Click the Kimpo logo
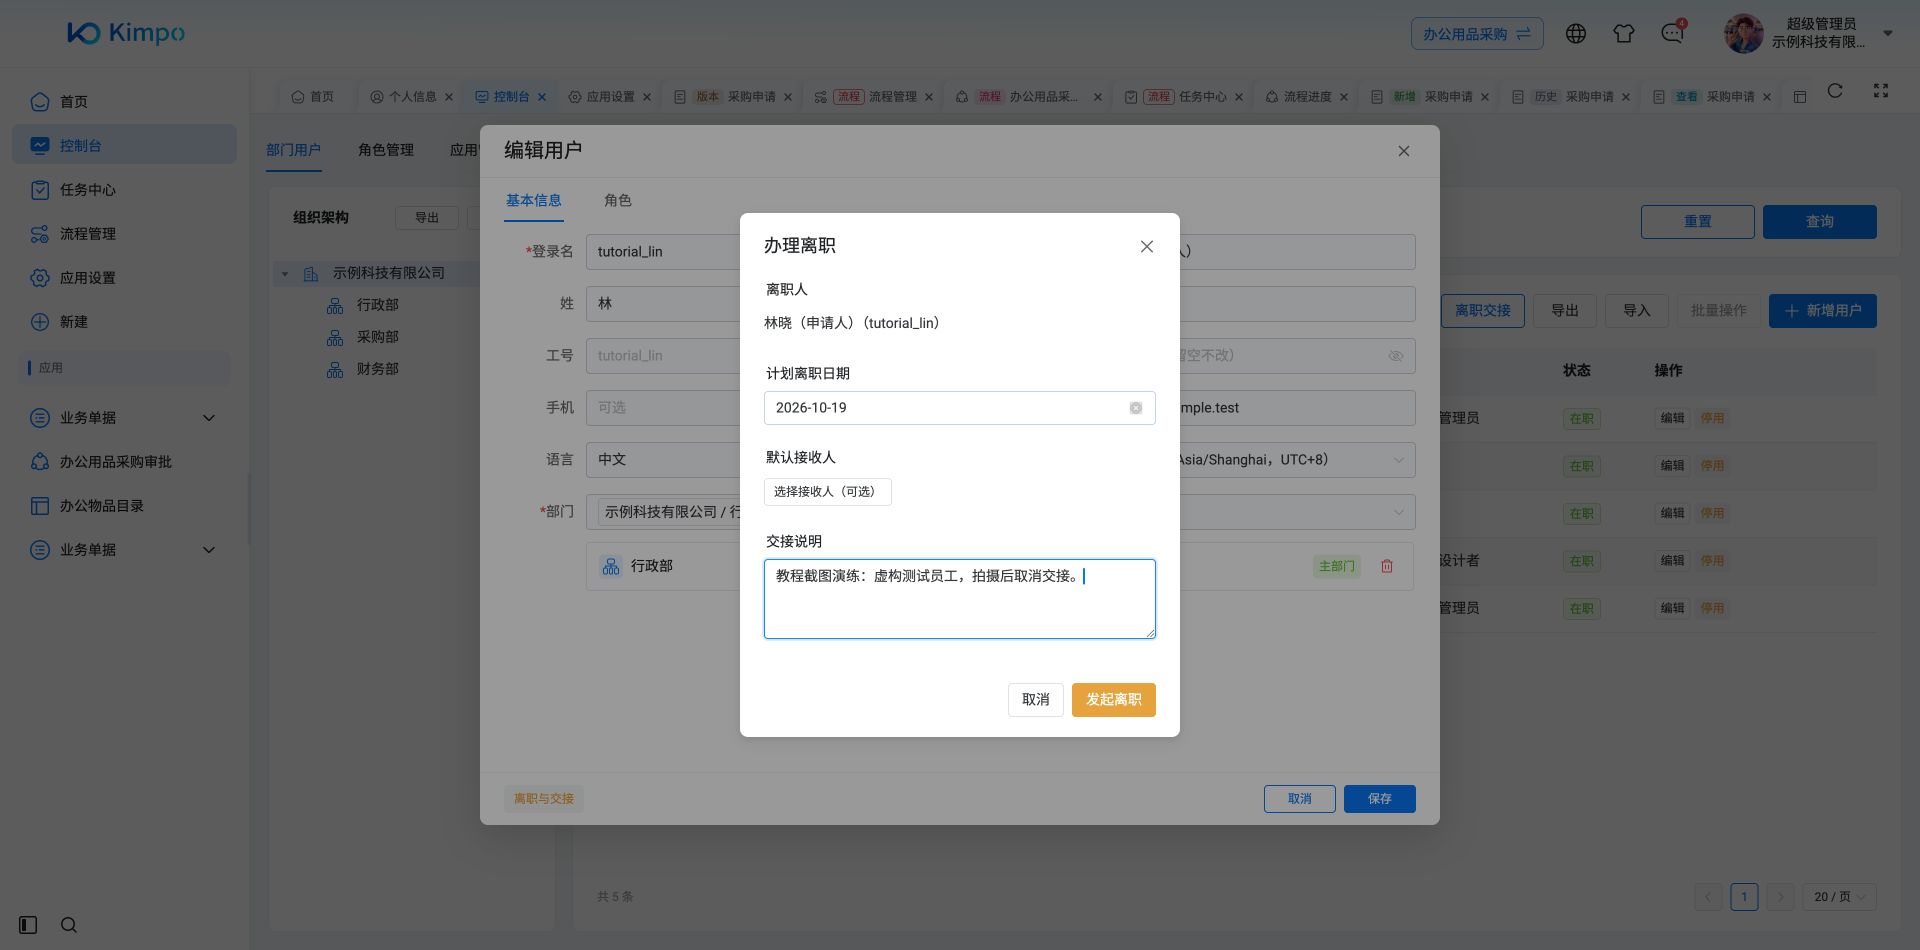The height and width of the screenshot is (950, 1920). (x=126, y=33)
